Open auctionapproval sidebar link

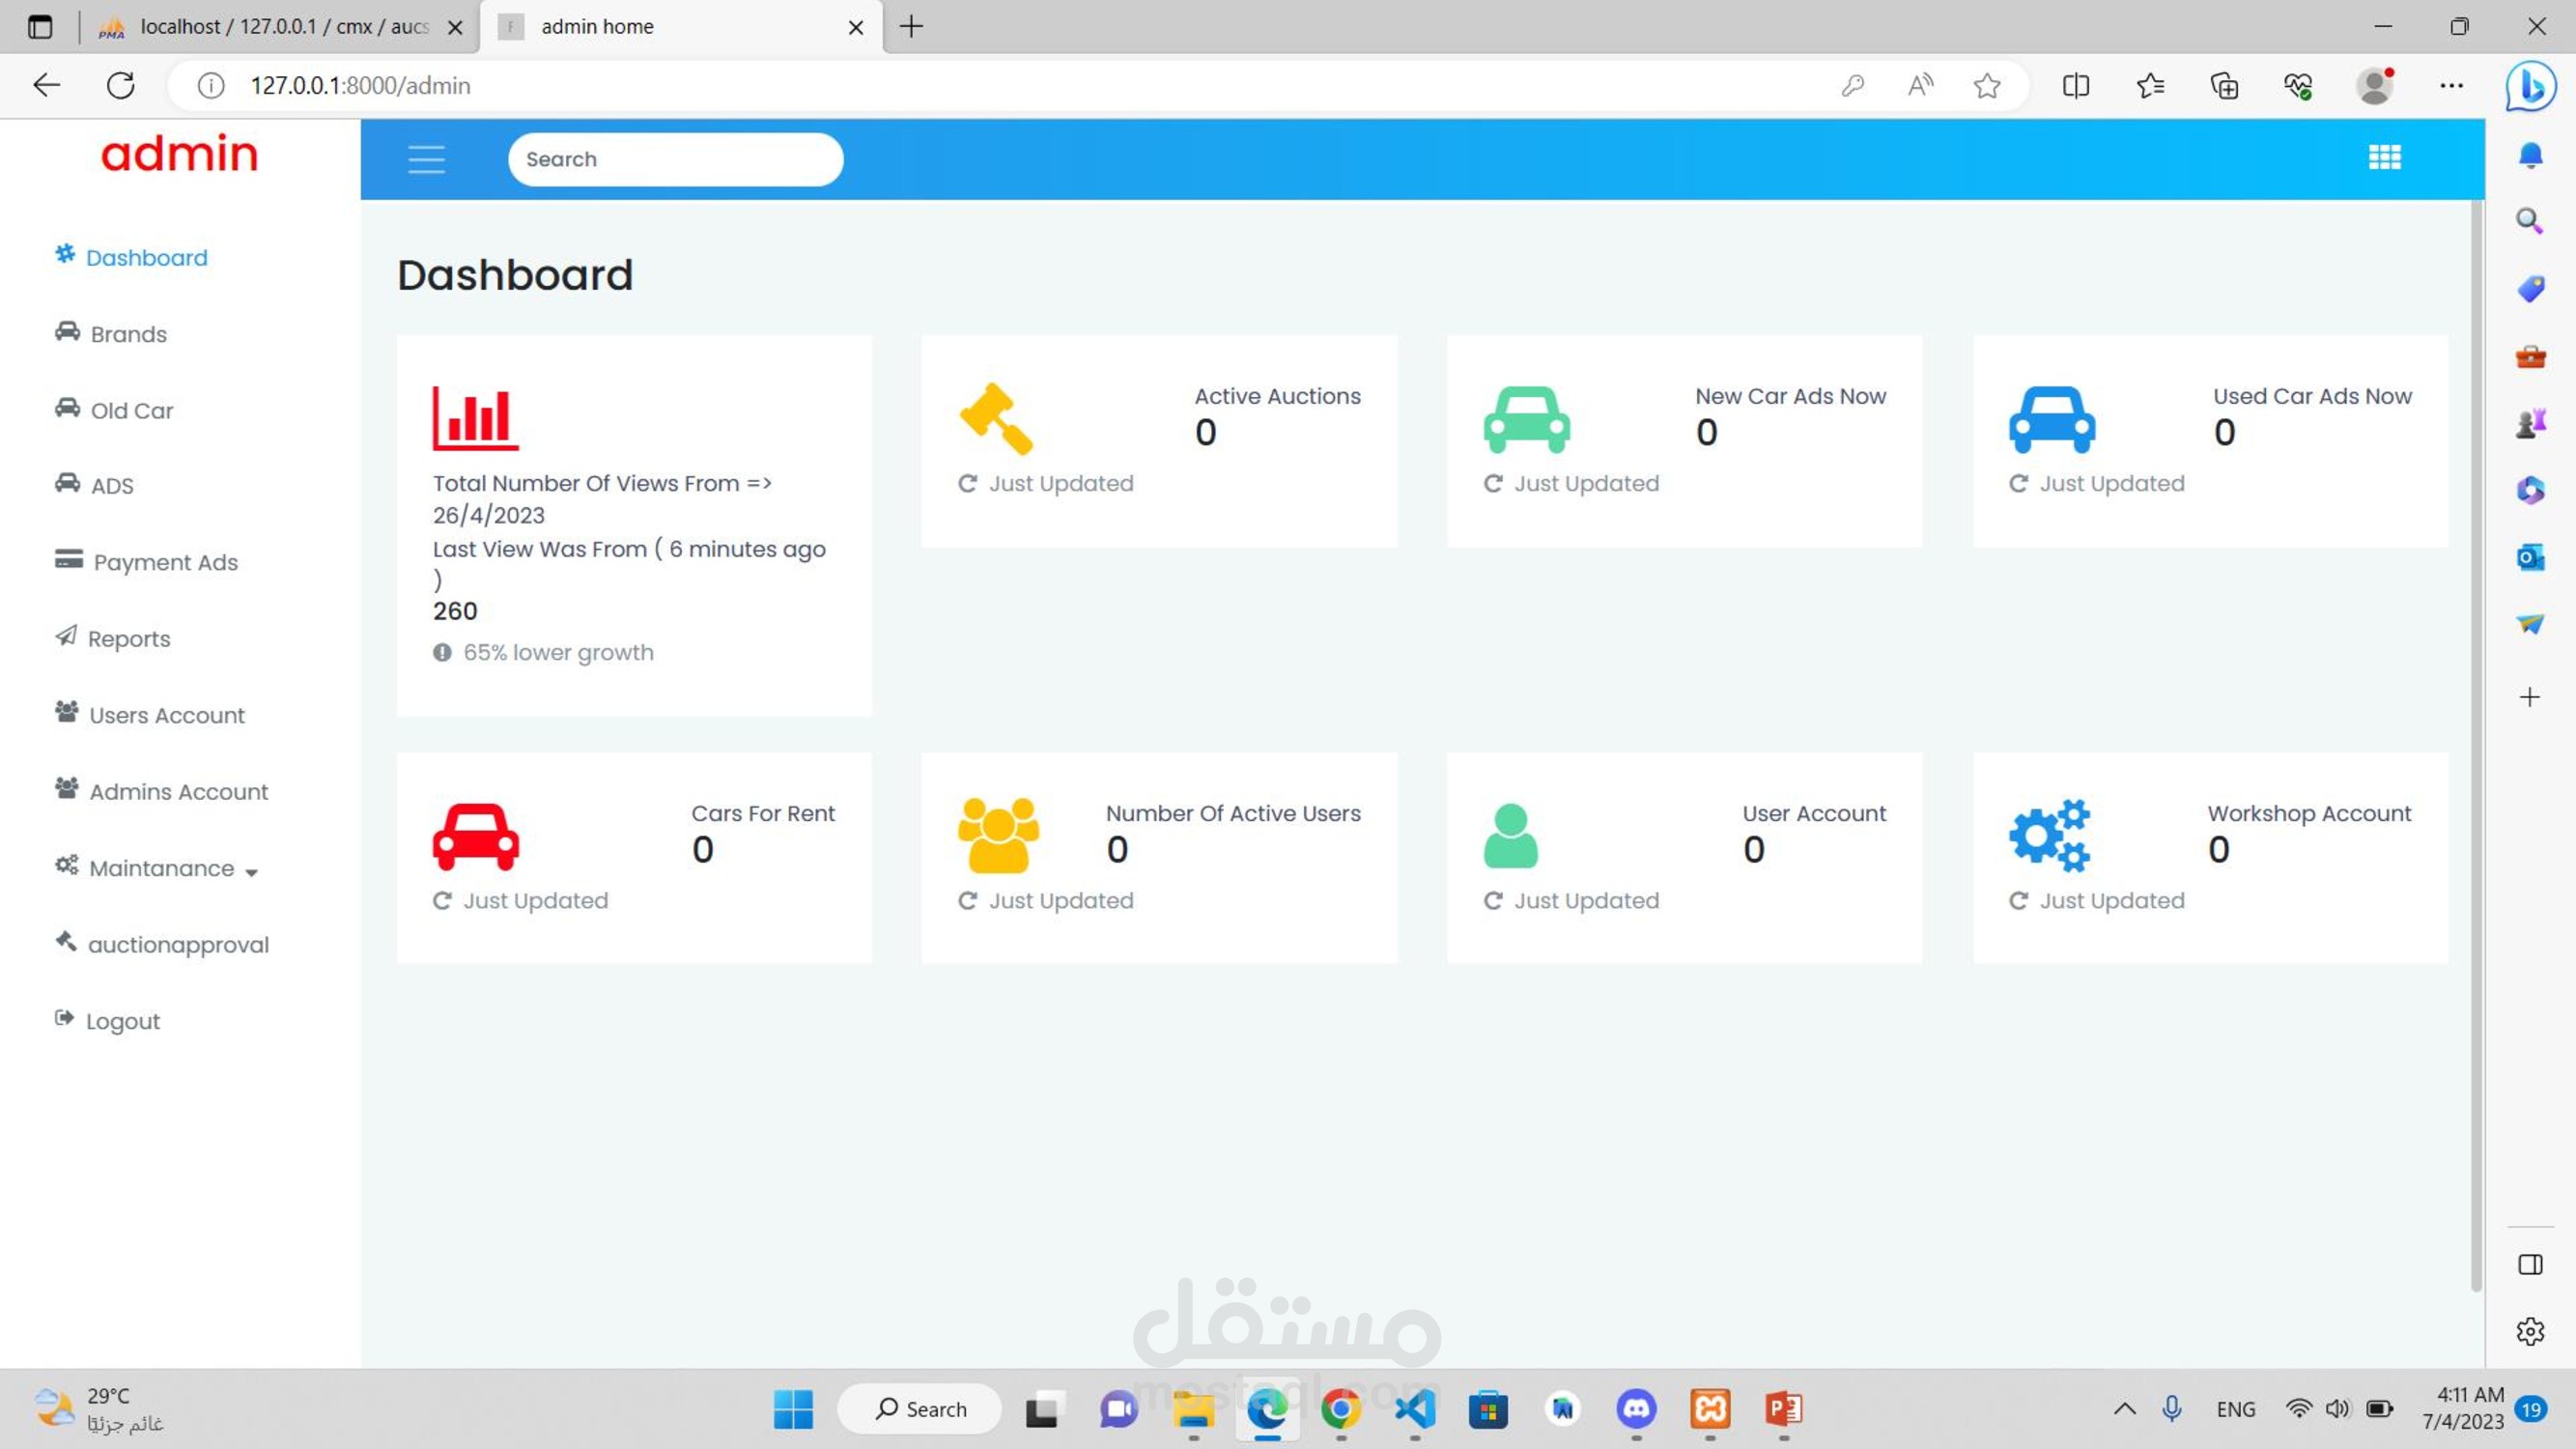[x=178, y=945]
